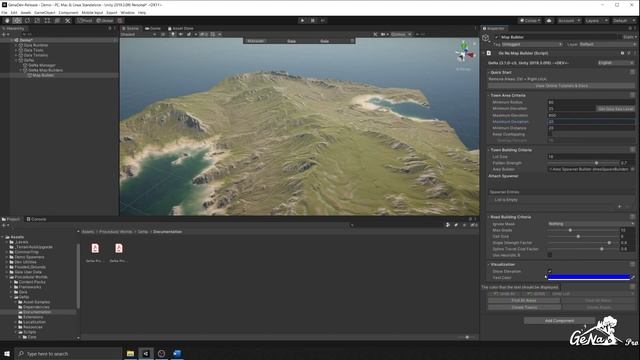
Task: Collapse the Town Building Criteria section
Action: coord(489,150)
